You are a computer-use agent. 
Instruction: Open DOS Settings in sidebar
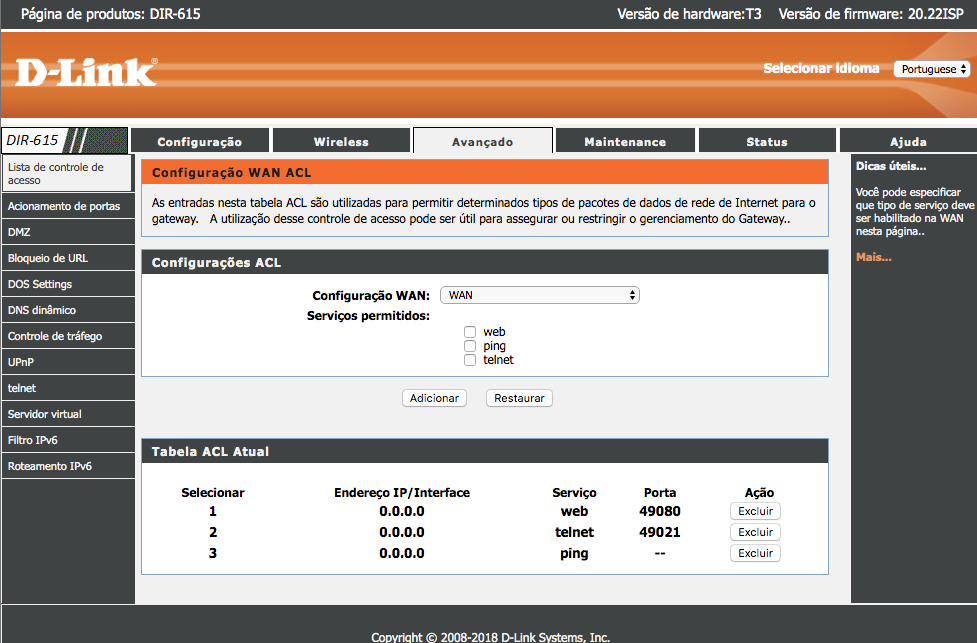tap(68, 284)
